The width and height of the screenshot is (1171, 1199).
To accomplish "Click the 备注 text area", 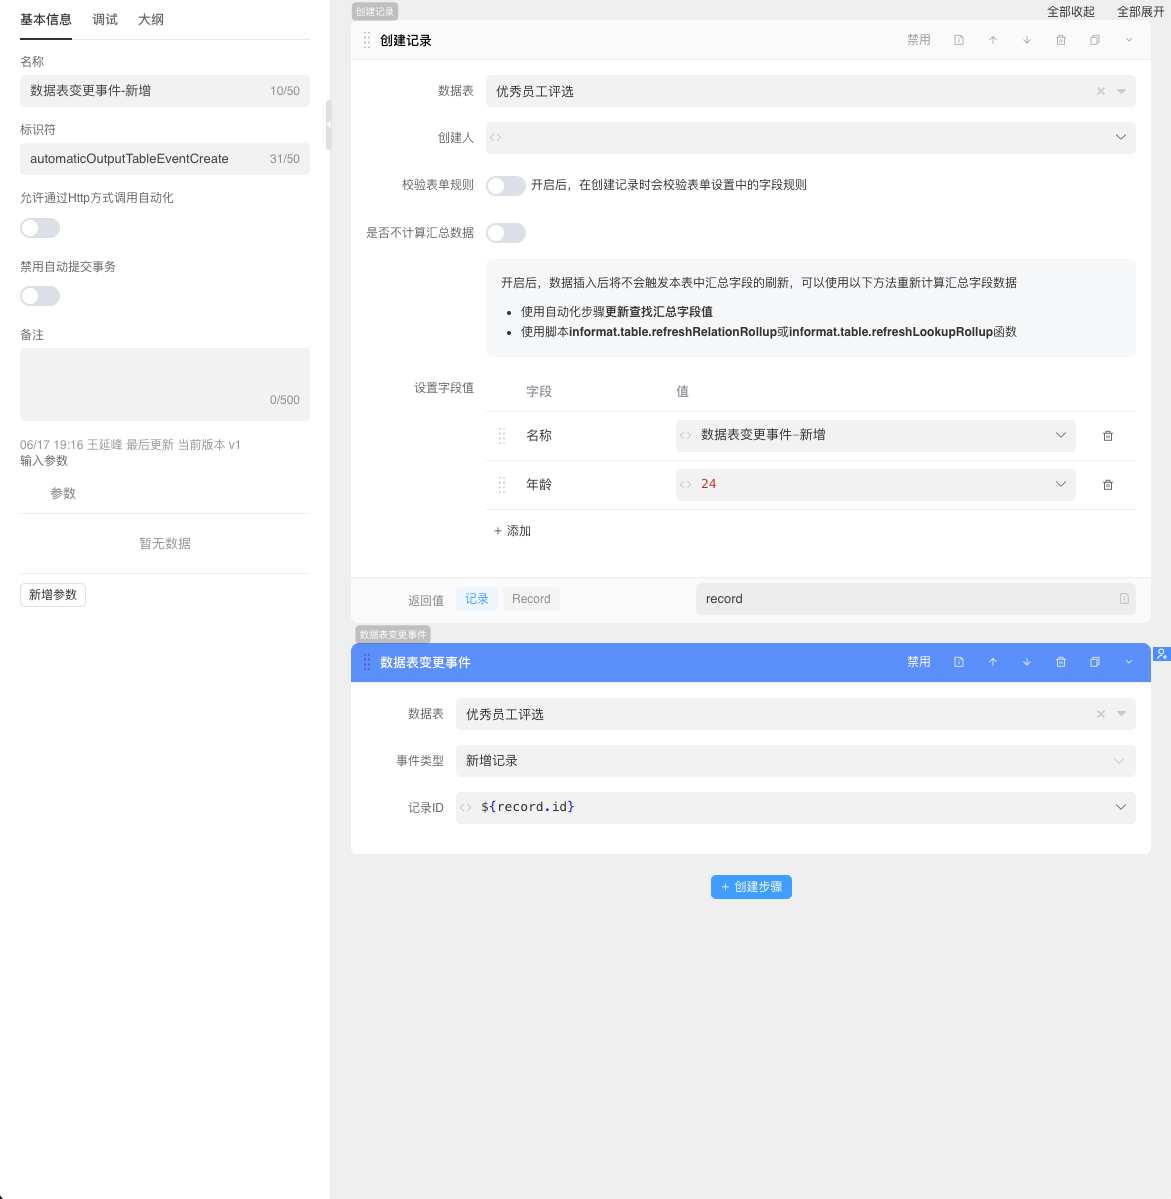I will tap(164, 384).
